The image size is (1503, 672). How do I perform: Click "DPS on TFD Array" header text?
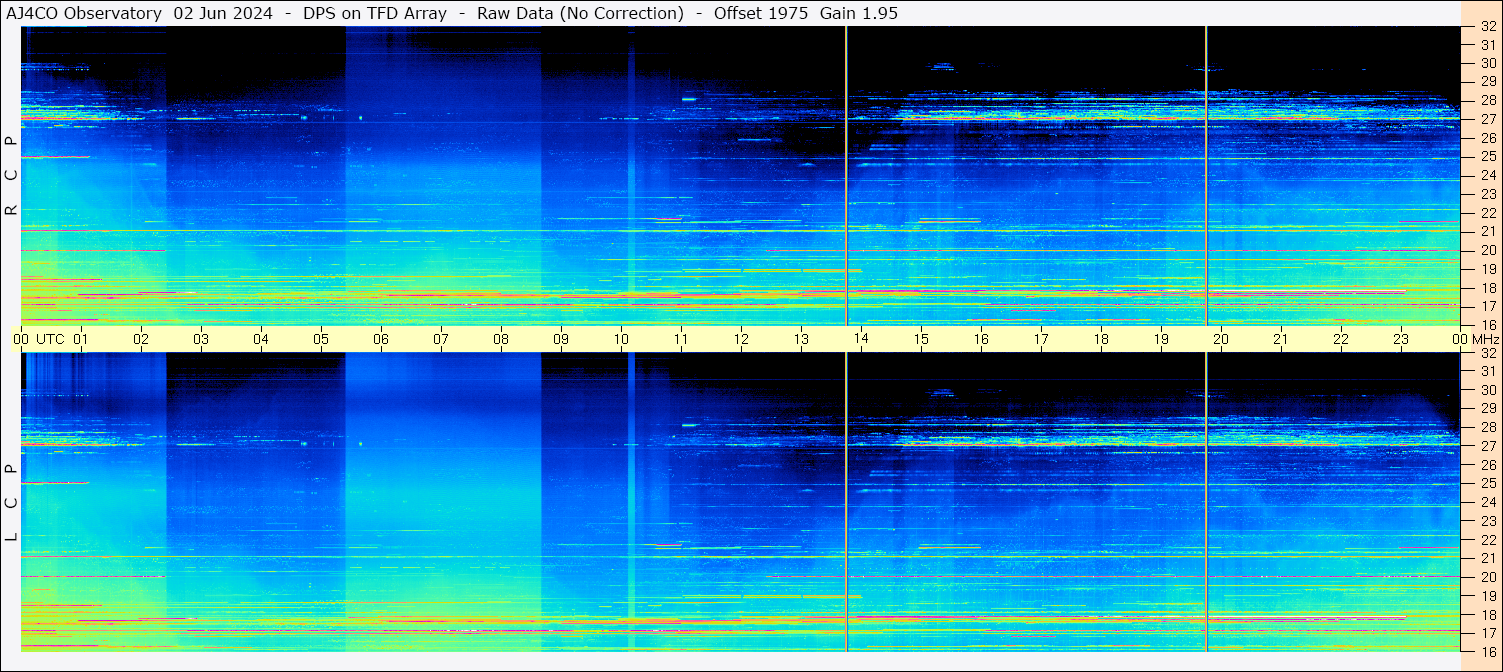point(374,14)
